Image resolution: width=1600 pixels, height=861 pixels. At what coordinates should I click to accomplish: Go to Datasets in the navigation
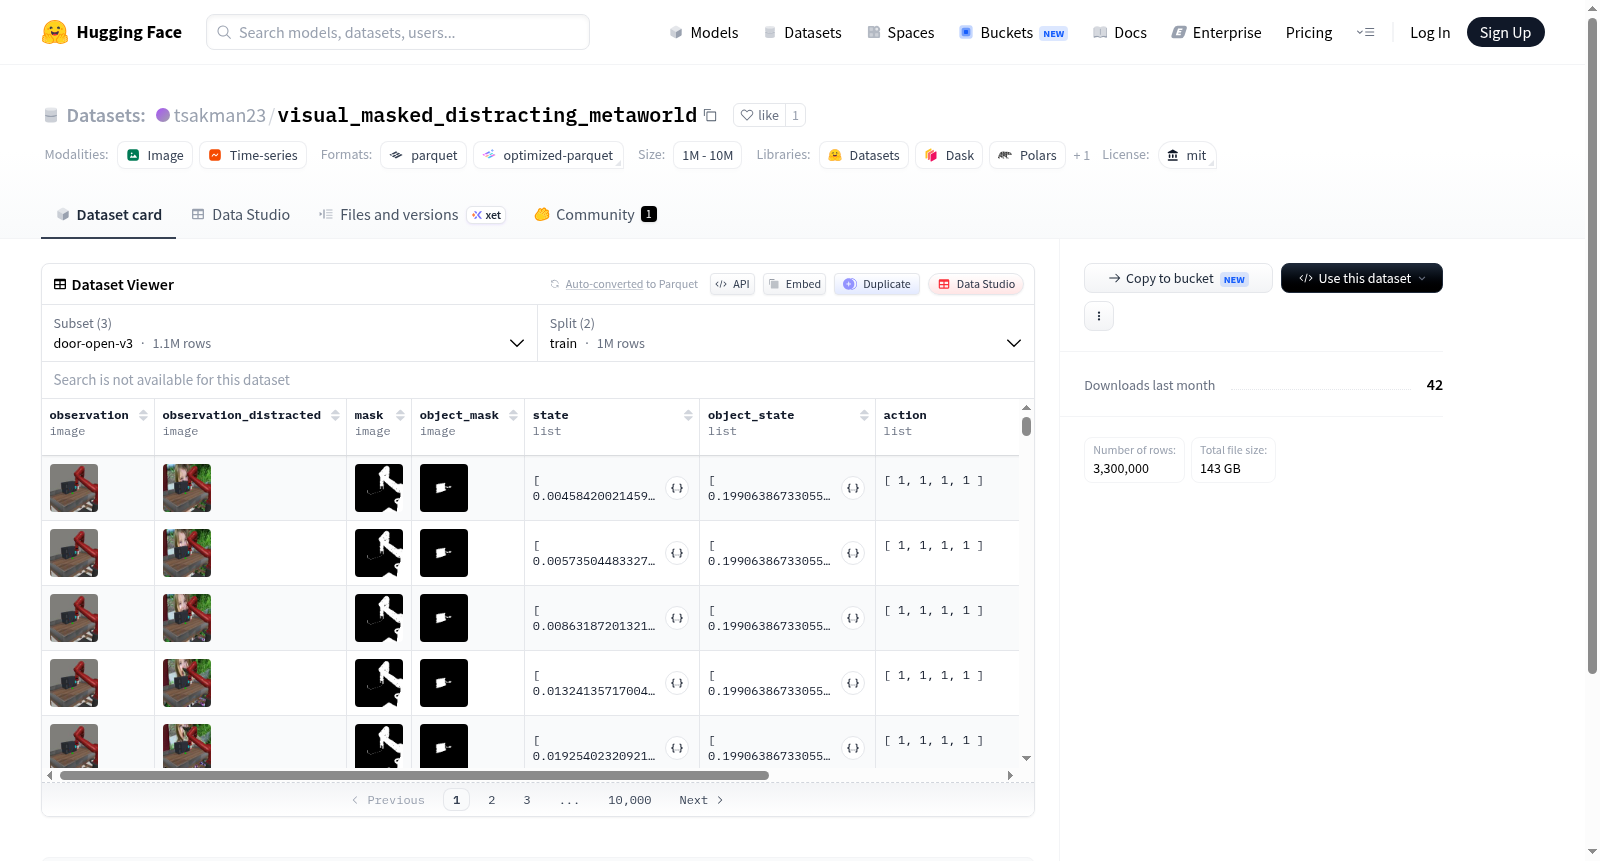click(802, 33)
